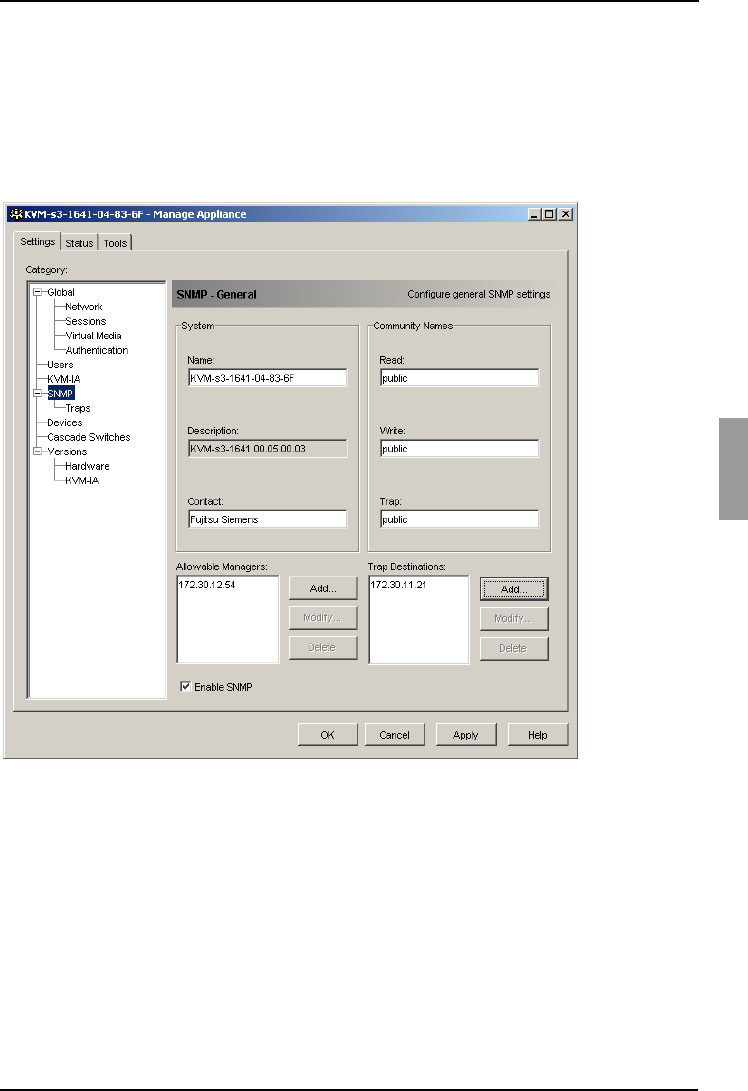This screenshot has width=748, height=1091.
Task: Switch to the Tools tab
Action: tap(116, 243)
